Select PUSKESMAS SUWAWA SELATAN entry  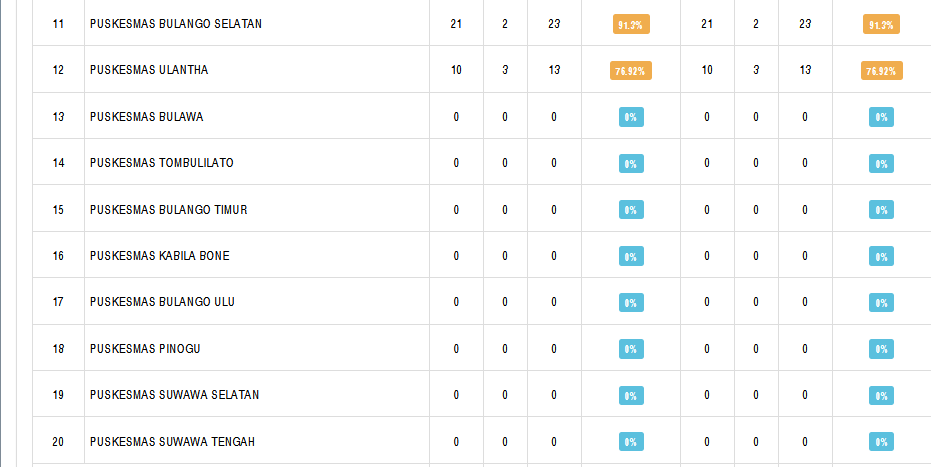175,395
